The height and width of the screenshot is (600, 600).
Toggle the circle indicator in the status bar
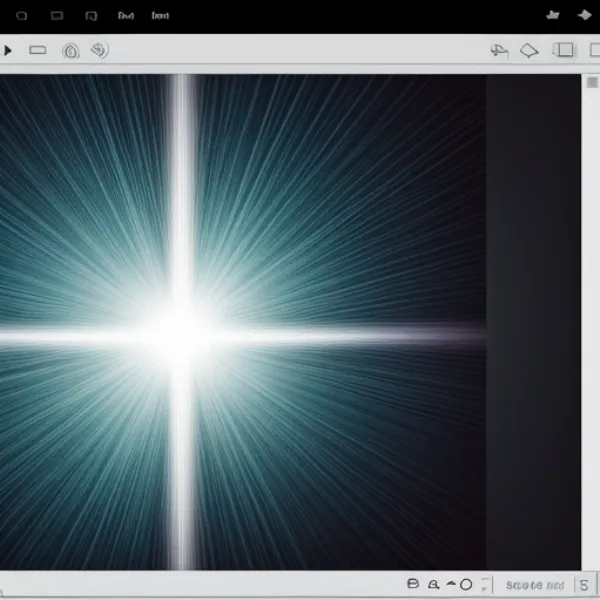(466, 584)
